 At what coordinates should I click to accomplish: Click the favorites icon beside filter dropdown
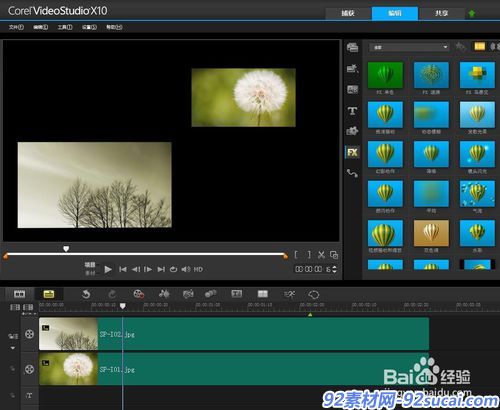pyautogui.click(x=461, y=47)
